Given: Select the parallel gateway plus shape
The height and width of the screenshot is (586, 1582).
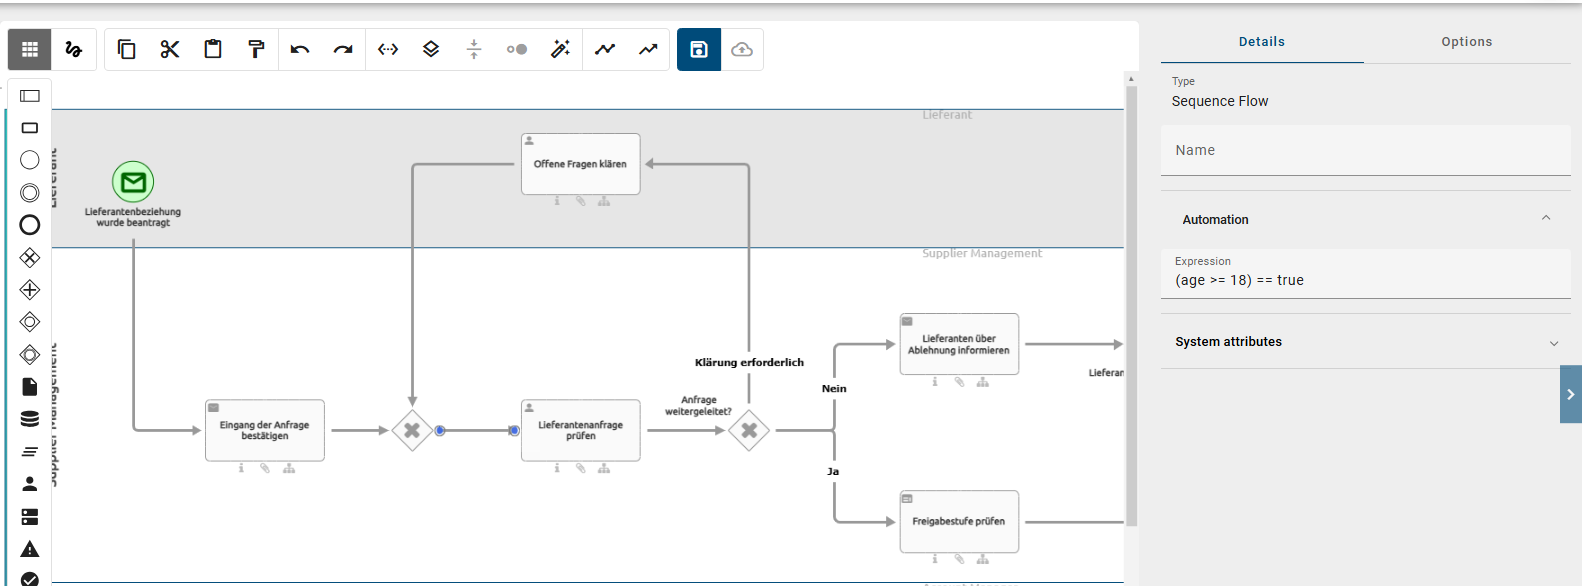Looking at the screenshot, I should pyautogui.click(x=30, y=290).
